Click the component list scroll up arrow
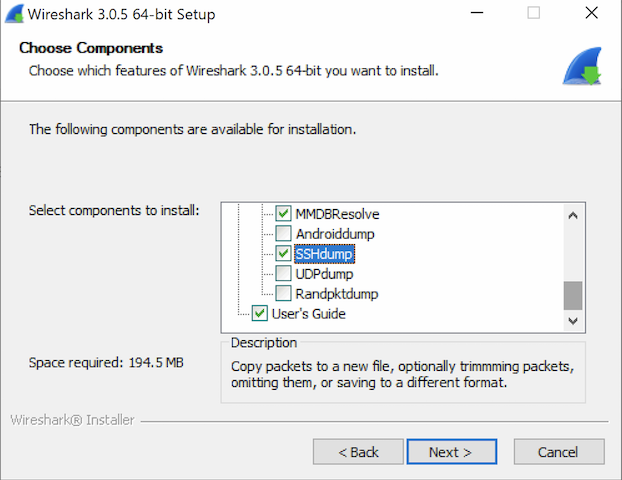Viewport: 622px width, 480px height. pos(573,215)
